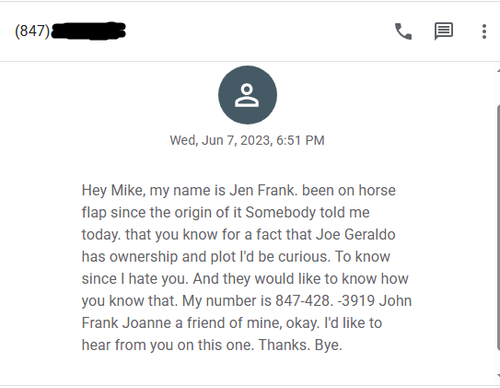The width and height of the screenshot is (500, 388).
Task: Click the scrollbar down arrow
Action: 498,376
